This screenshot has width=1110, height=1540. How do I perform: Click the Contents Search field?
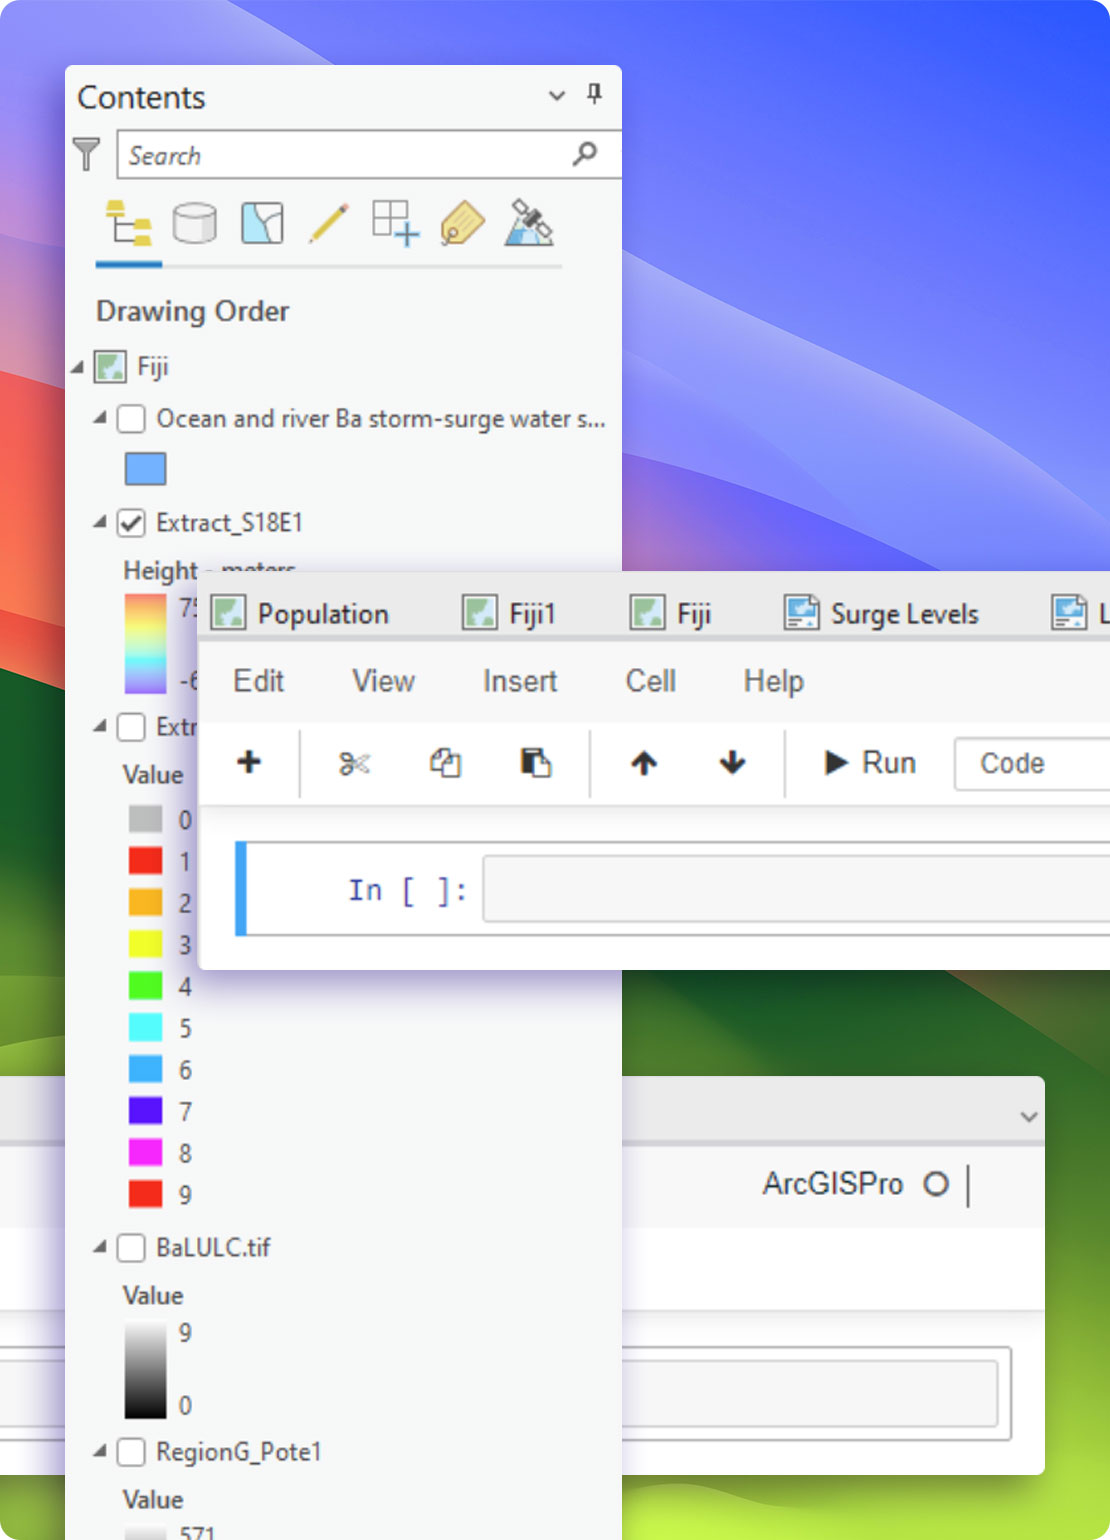click(x=345, y=155)
